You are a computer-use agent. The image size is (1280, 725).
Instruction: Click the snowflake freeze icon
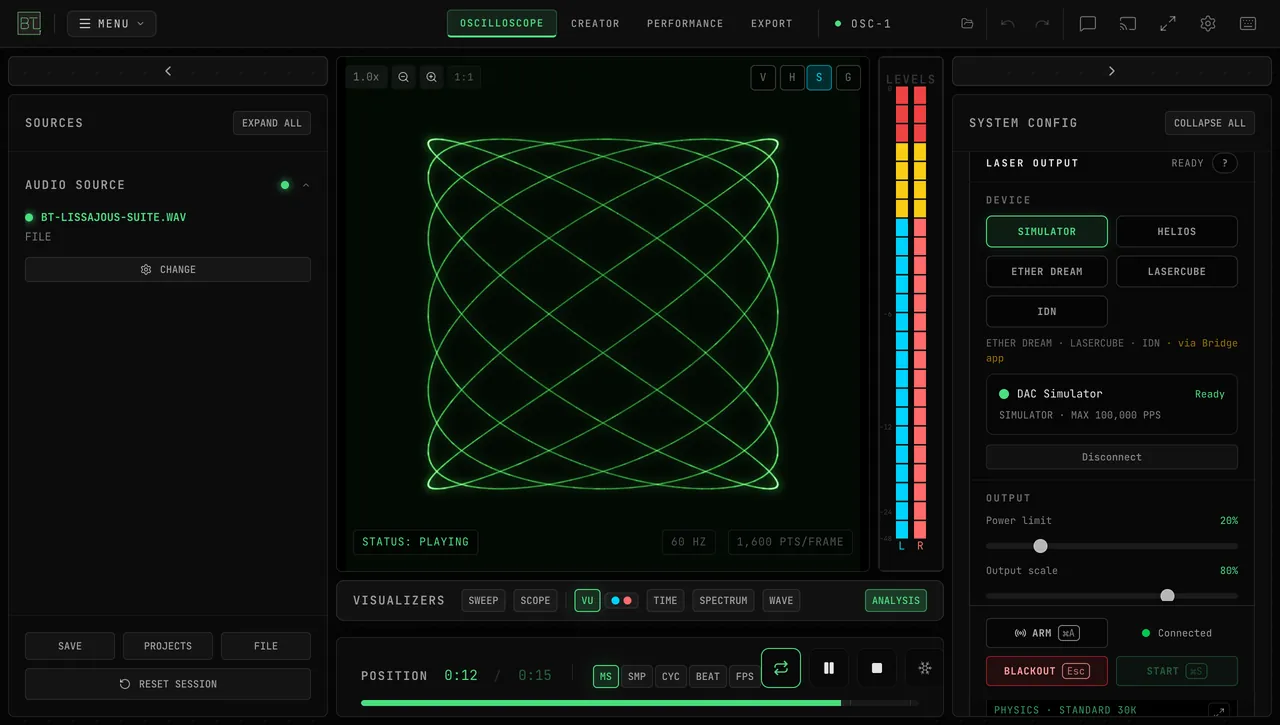pyautogui.click(x=925, y=668)
